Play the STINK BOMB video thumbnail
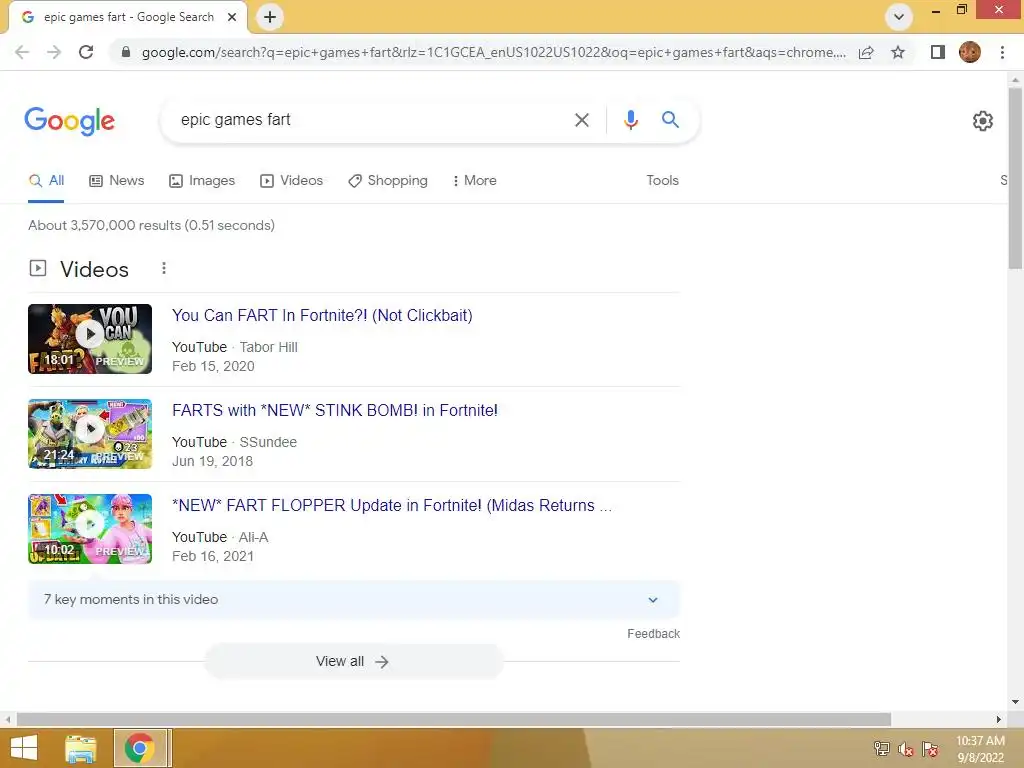The image size is (1024, 768). 90,434
